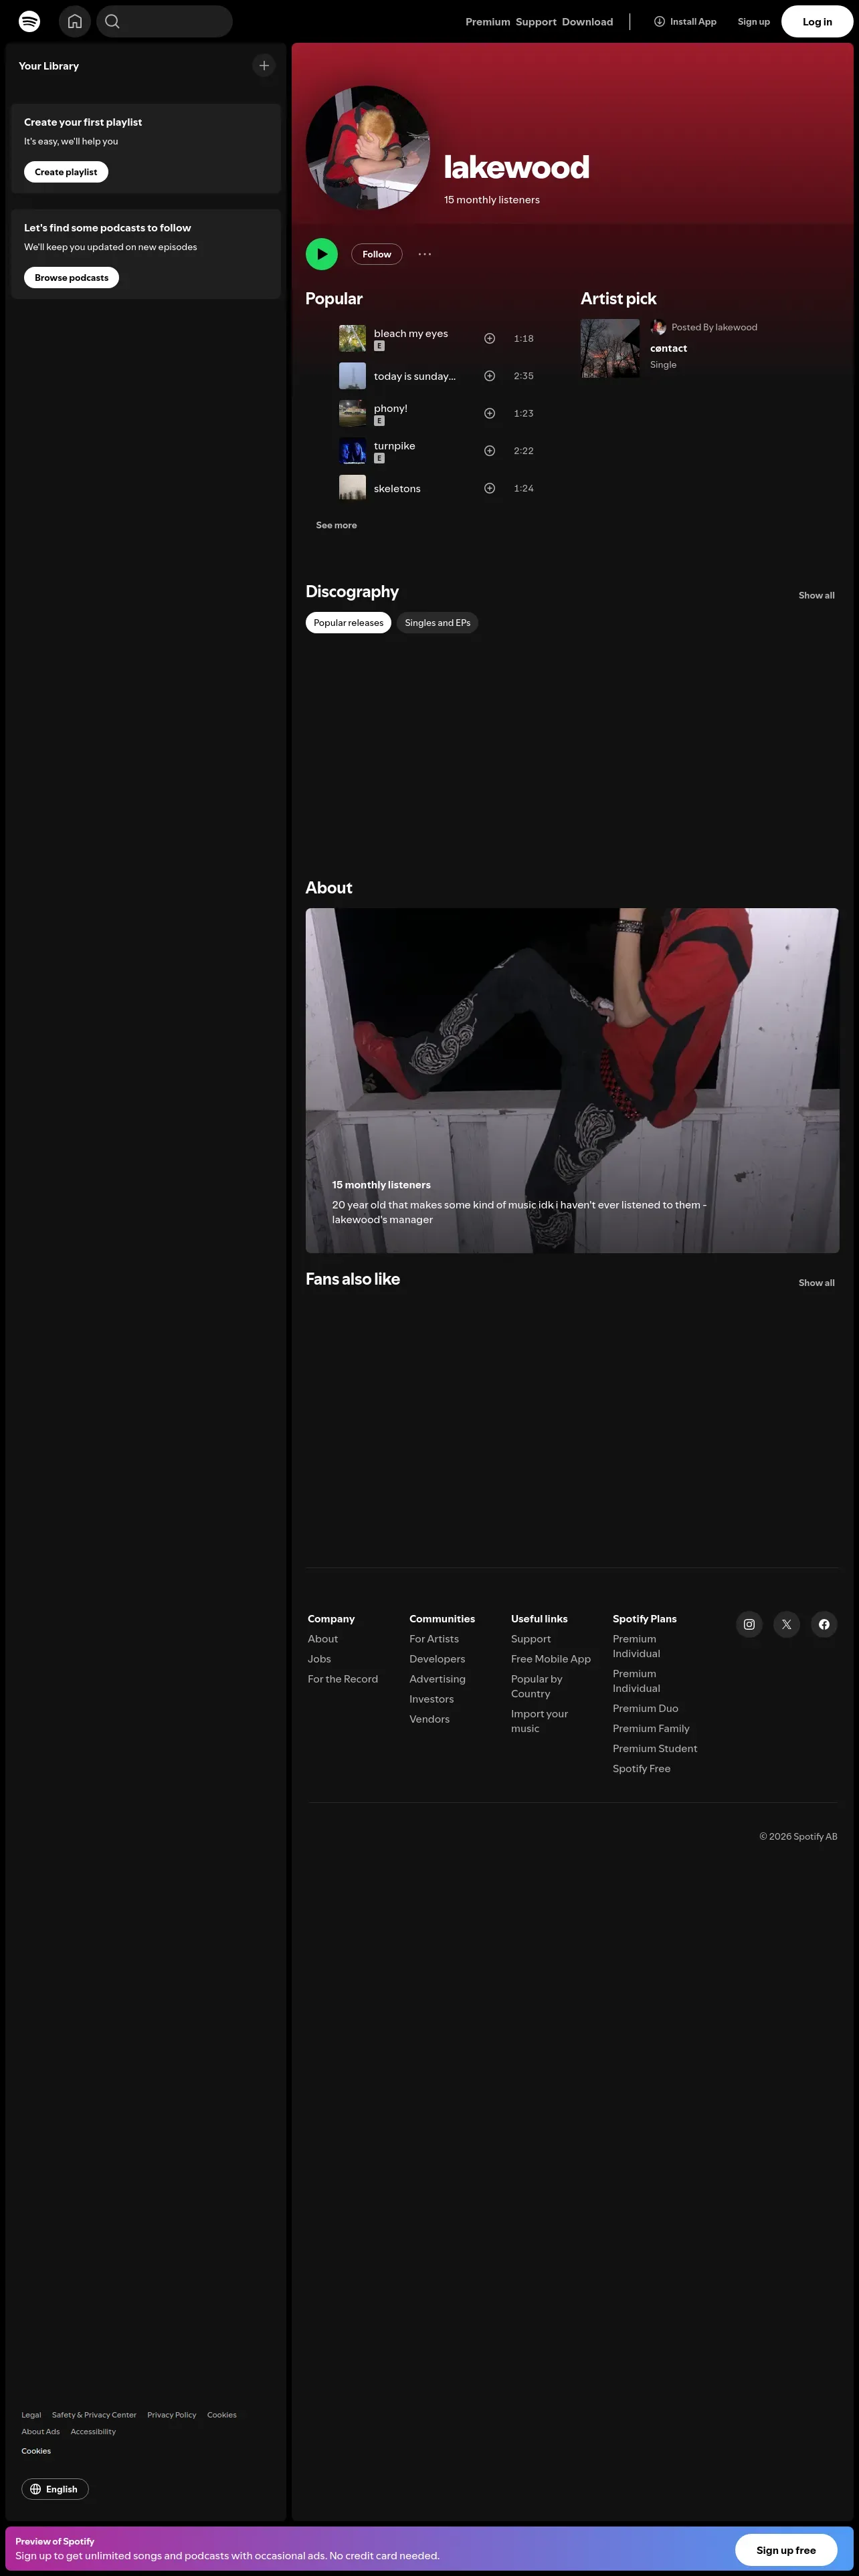Expand the Popular list with See more
Viewport: 859px width, 2576px height.
coord(336,525)
